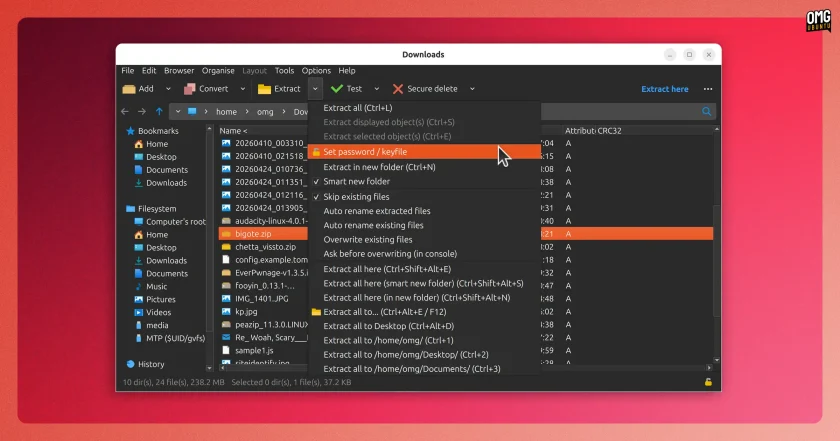
Task: Click the padlock icon in status bar
Action: pyautogui.click(x=708, y=382)
